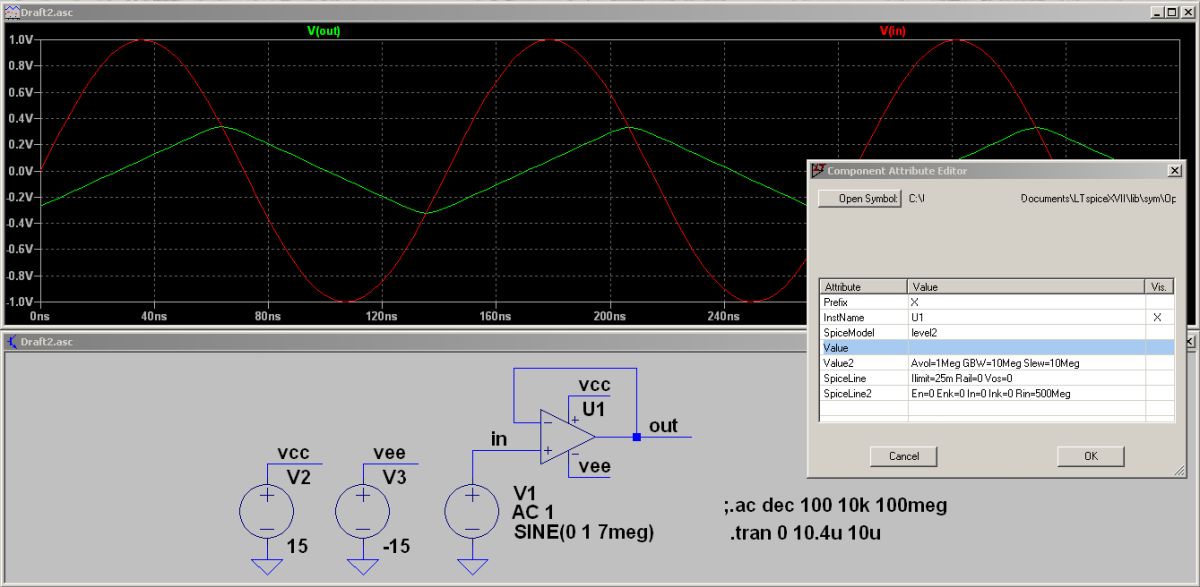This screenshot has width=1200, height=587.
Task: Click the vee label below the op-amp
Action: (x=594, y=465)
